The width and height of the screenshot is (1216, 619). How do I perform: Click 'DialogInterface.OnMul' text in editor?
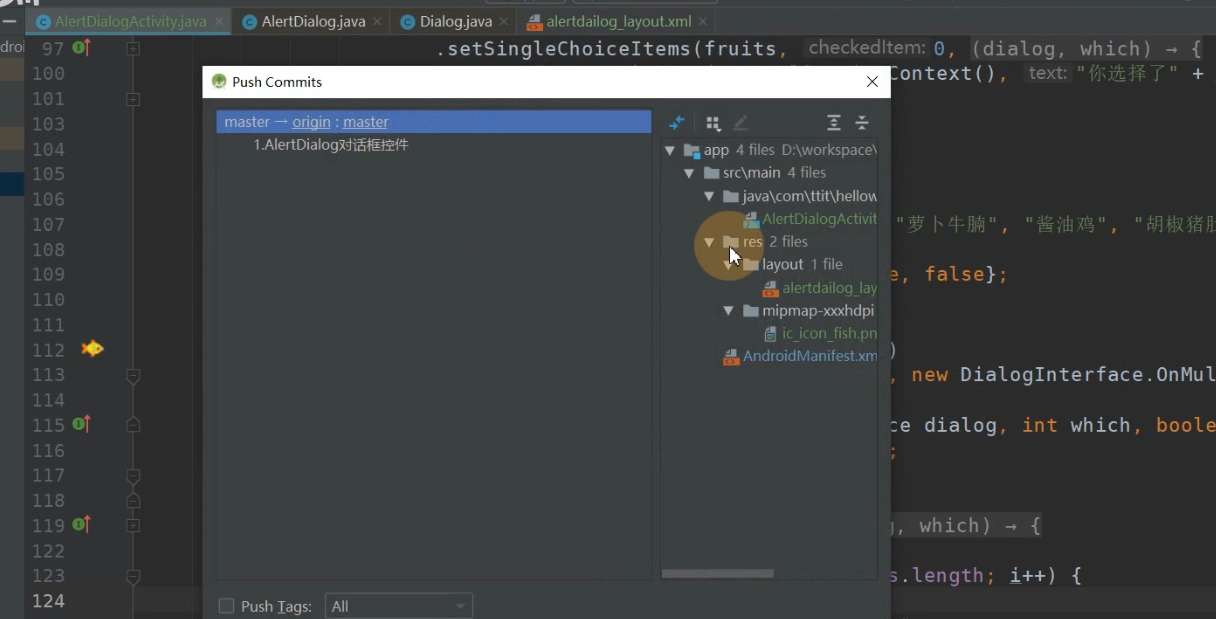(1088, 375)
